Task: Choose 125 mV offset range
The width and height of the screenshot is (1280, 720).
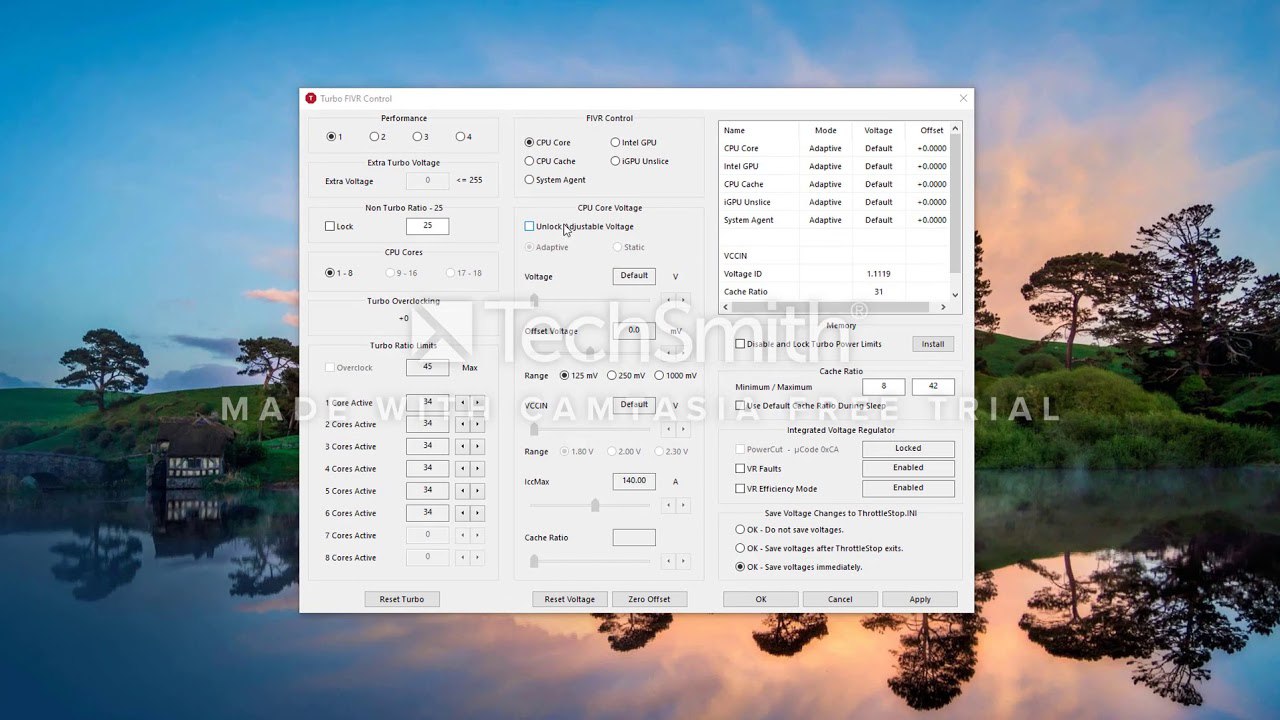Action: [565, 376]
